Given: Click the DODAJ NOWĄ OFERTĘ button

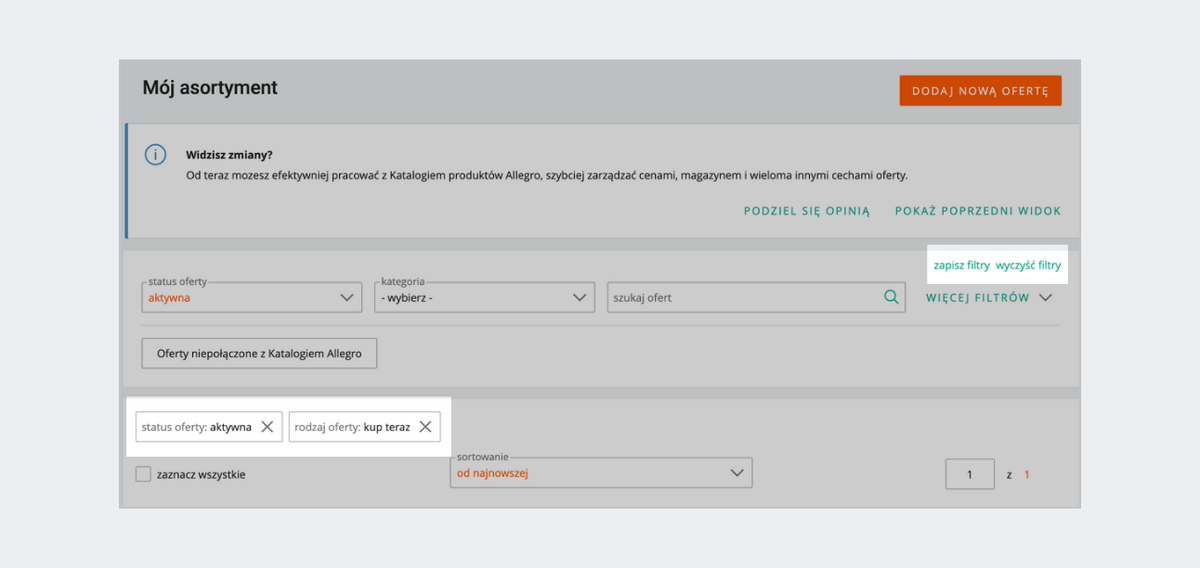Looking at the screenshot, I should (x=980, y=90).
